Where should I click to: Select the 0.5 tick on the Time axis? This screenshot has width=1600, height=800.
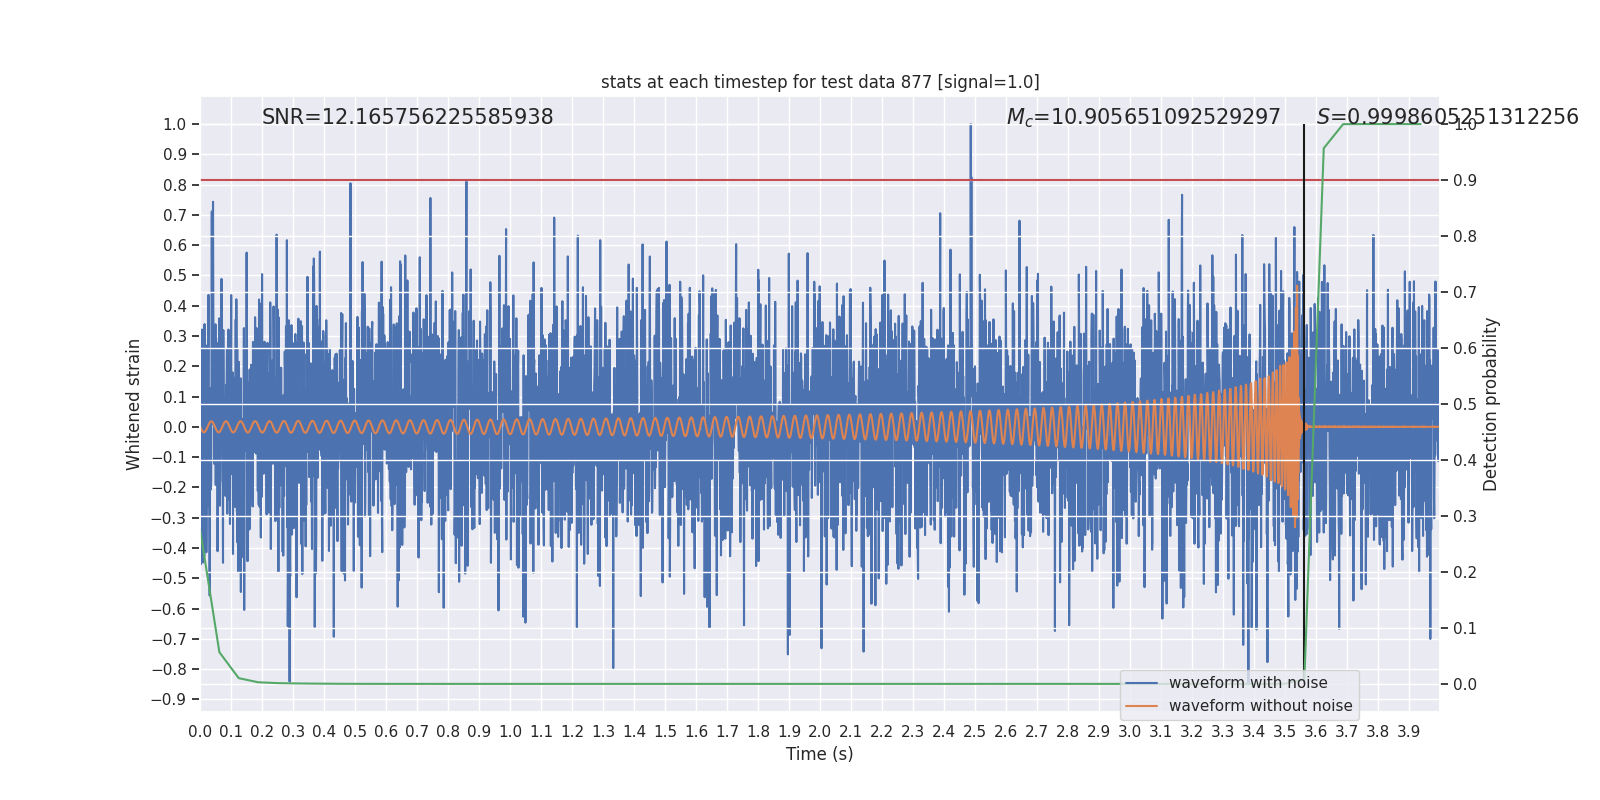tap(355, 732)
